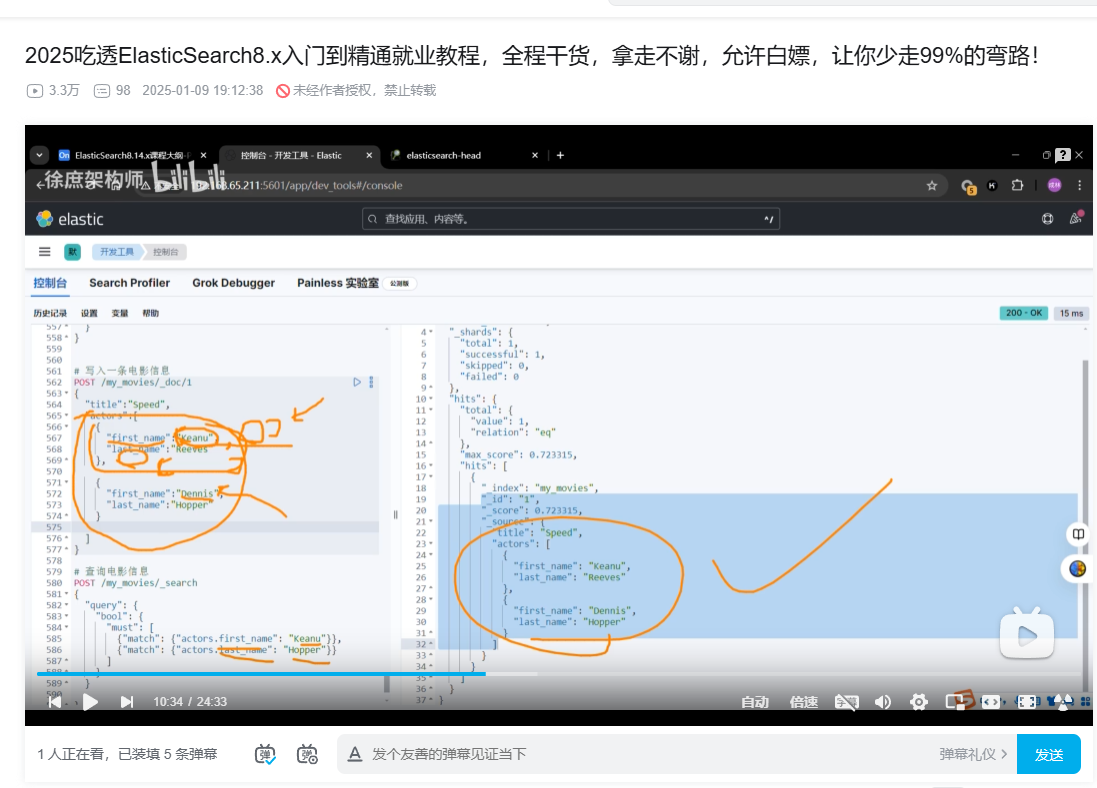This screenshot has height=788, width=1097.
Task: Open a new browser tab with plus
Action: click(560, 155)
